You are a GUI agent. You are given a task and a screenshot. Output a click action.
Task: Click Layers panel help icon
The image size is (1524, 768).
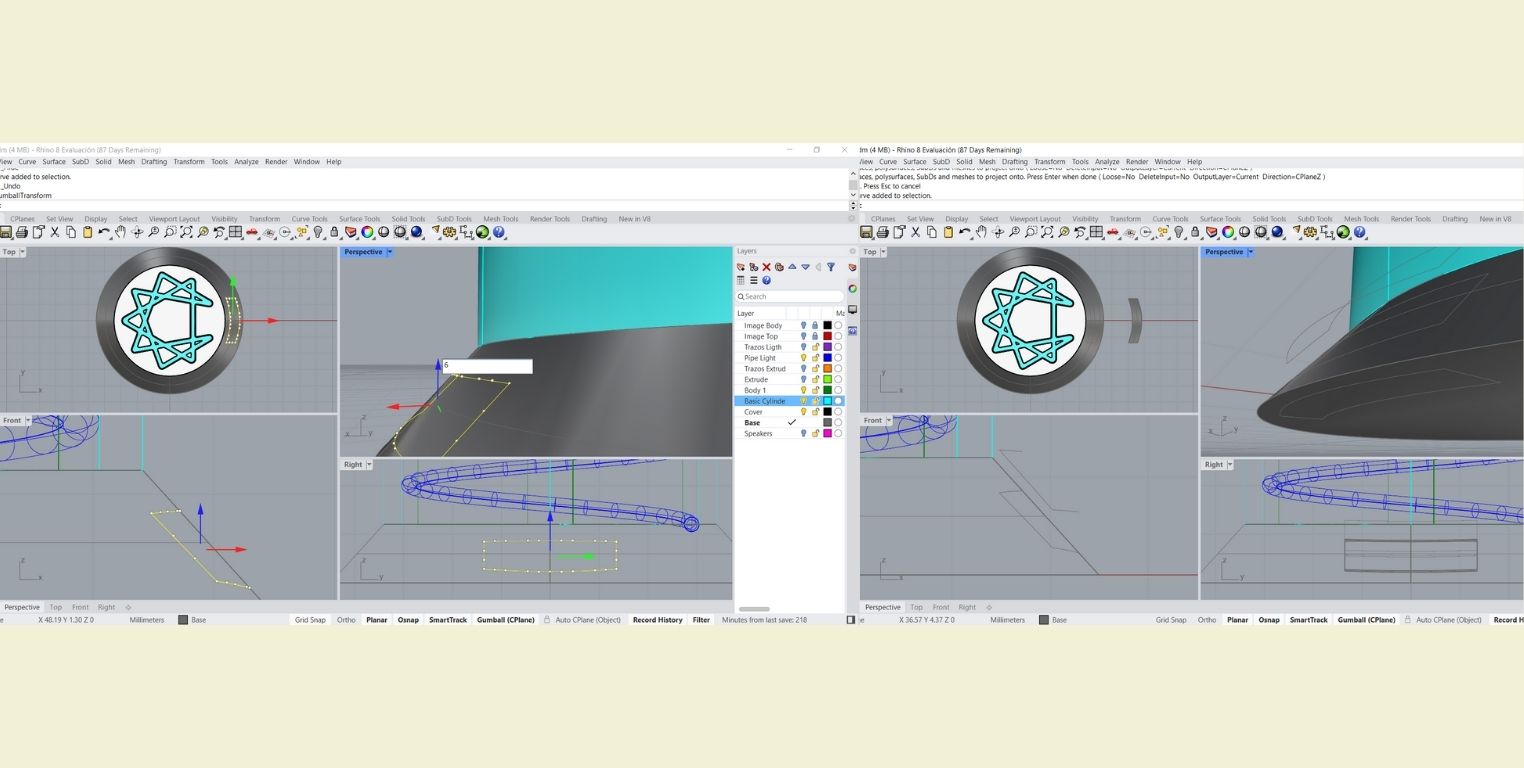pyautogui.click(x=766, y=280)
